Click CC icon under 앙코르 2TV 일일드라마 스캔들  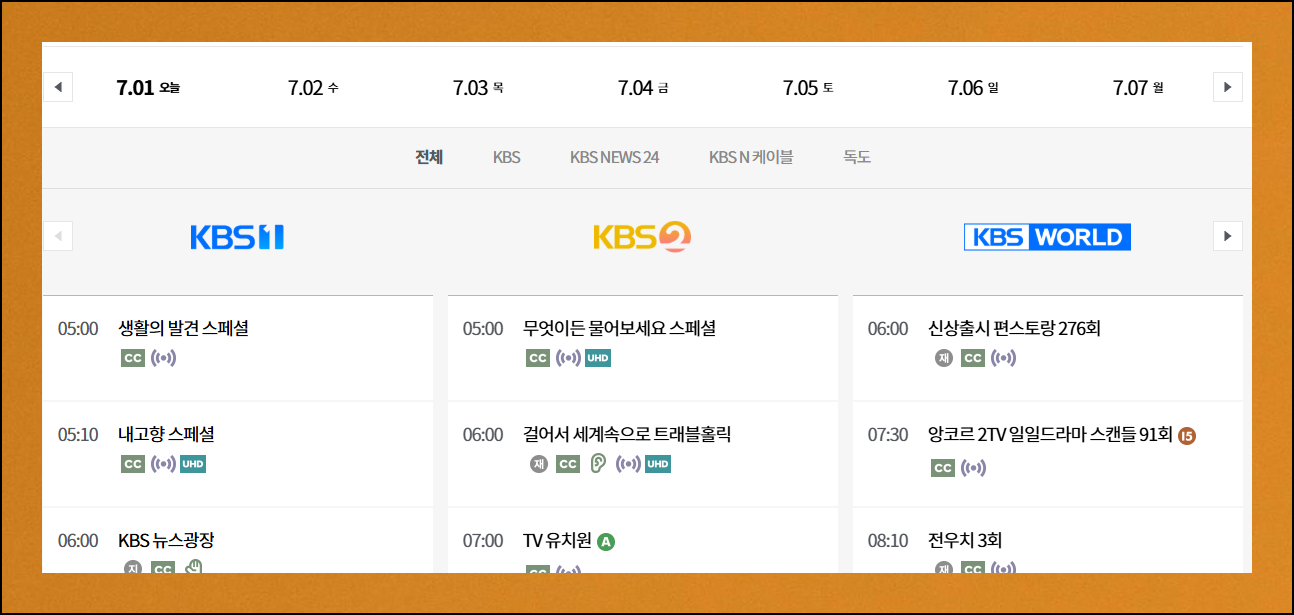click(x=943, y=468)
